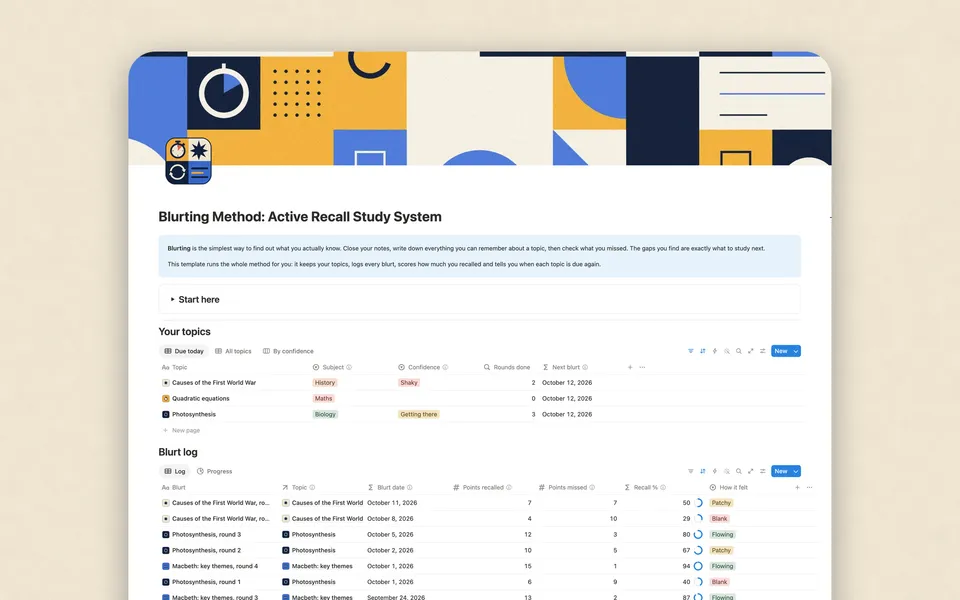Click the Recall ring in the 94 row

[698, 566]
